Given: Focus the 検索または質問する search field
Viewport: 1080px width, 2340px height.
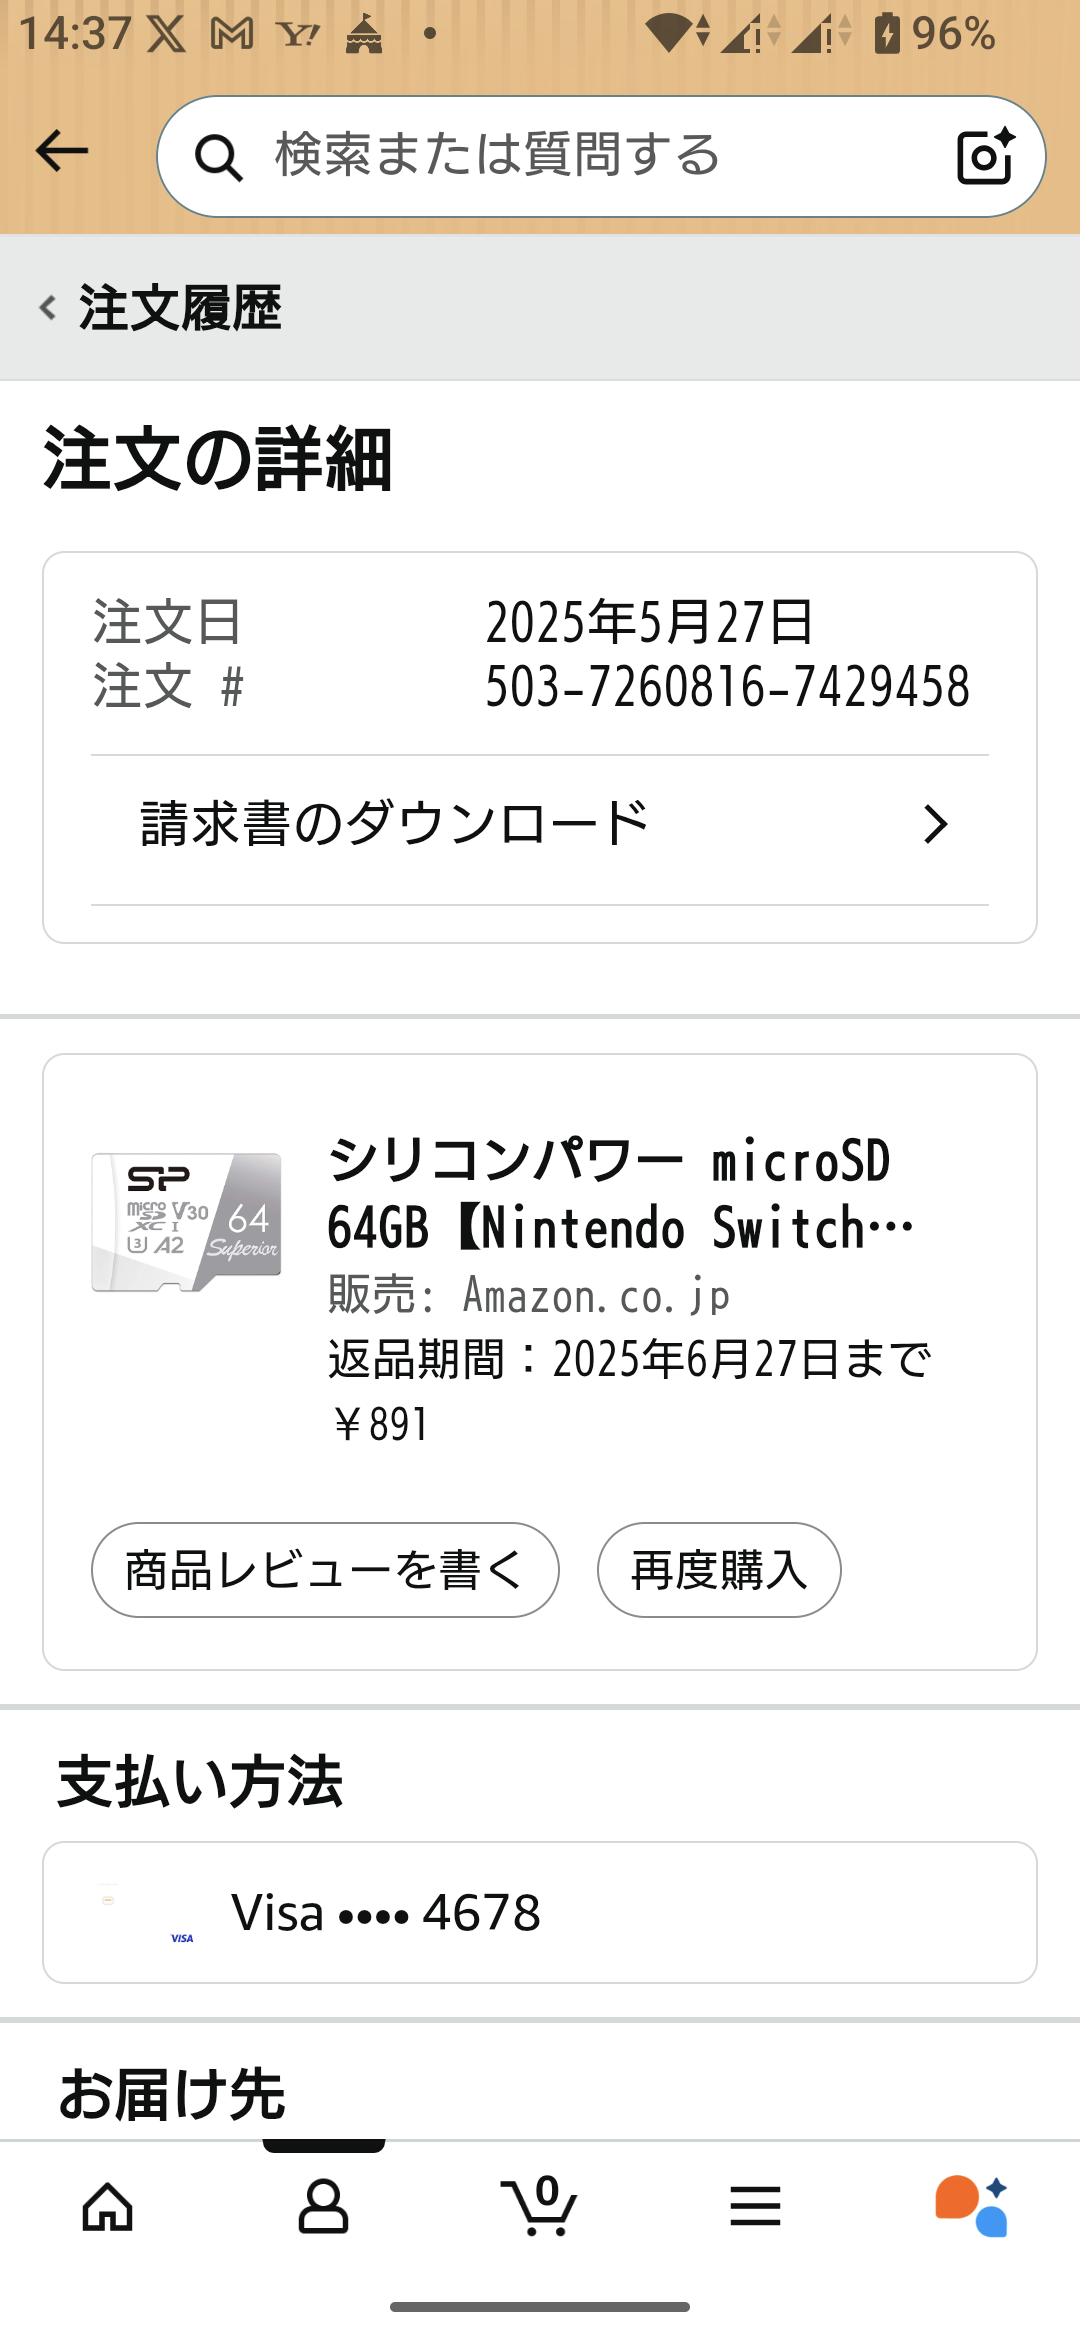Looking at the screenshot, I should (x=580, y=156).
